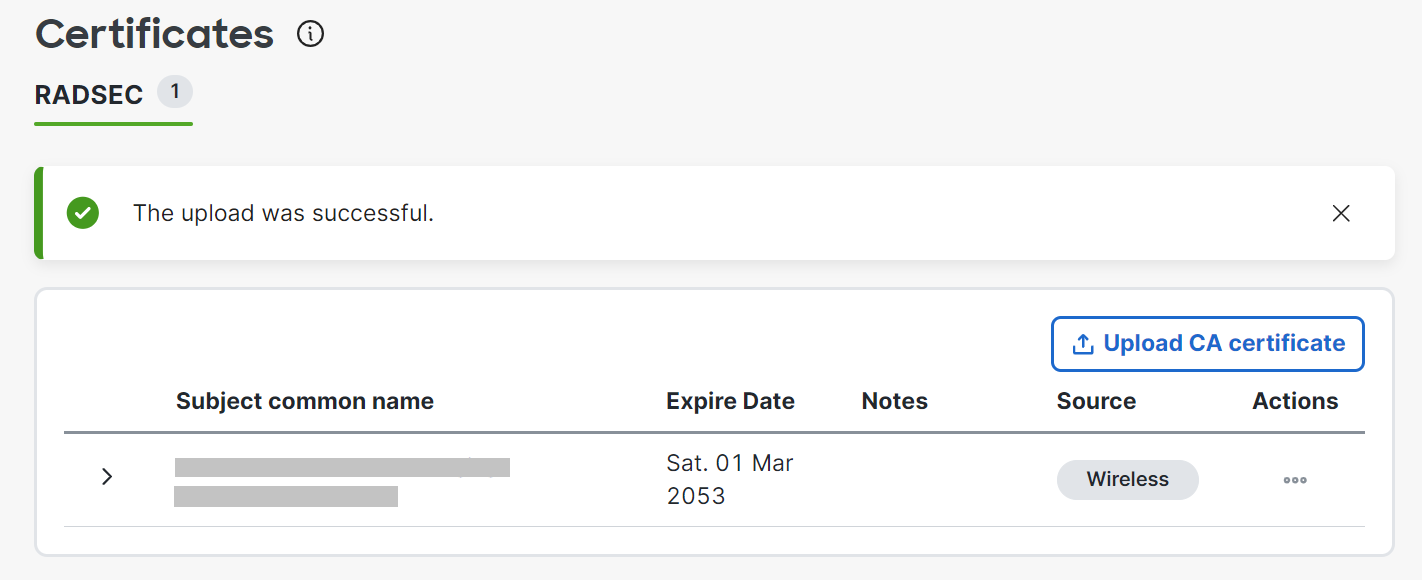The width and height of the screenshot is (1422, 580).
Task: Click the Certificates page heading
Action: point(155,35)
